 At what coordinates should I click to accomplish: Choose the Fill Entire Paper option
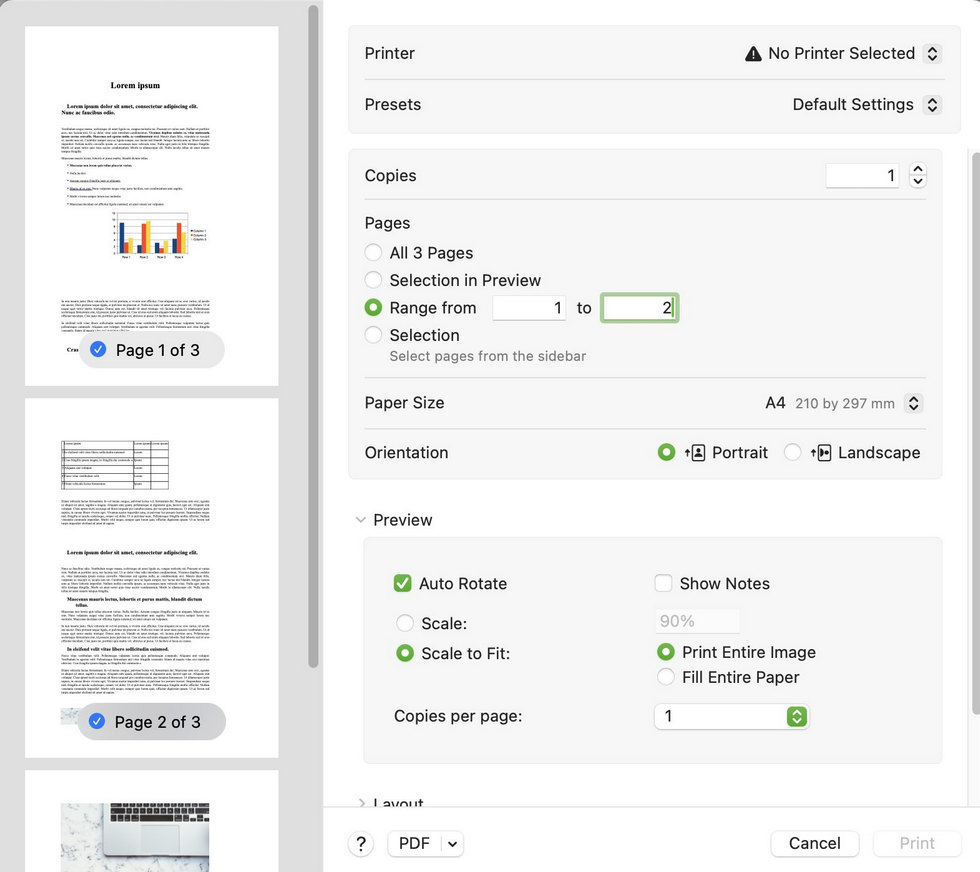click(x=666, y=677)
